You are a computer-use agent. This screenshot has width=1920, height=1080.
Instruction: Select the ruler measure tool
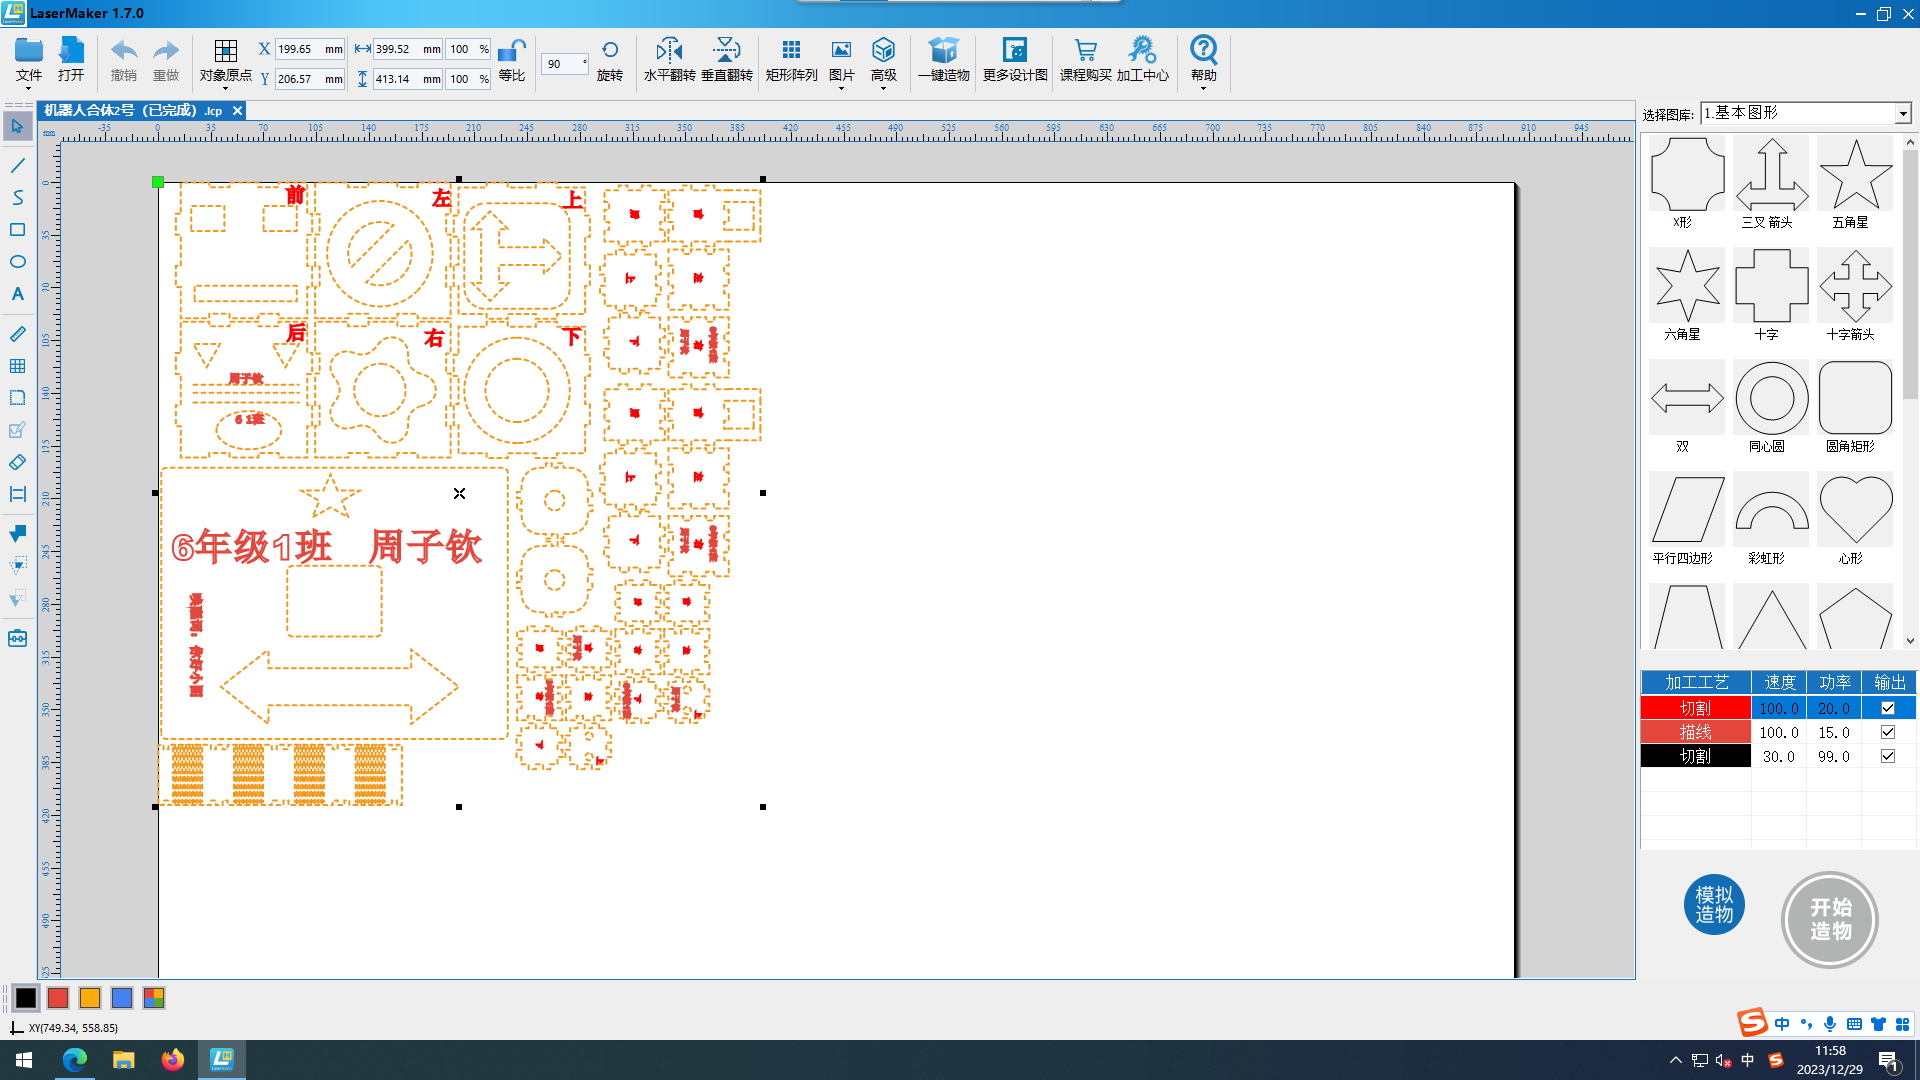coord(18,334)
